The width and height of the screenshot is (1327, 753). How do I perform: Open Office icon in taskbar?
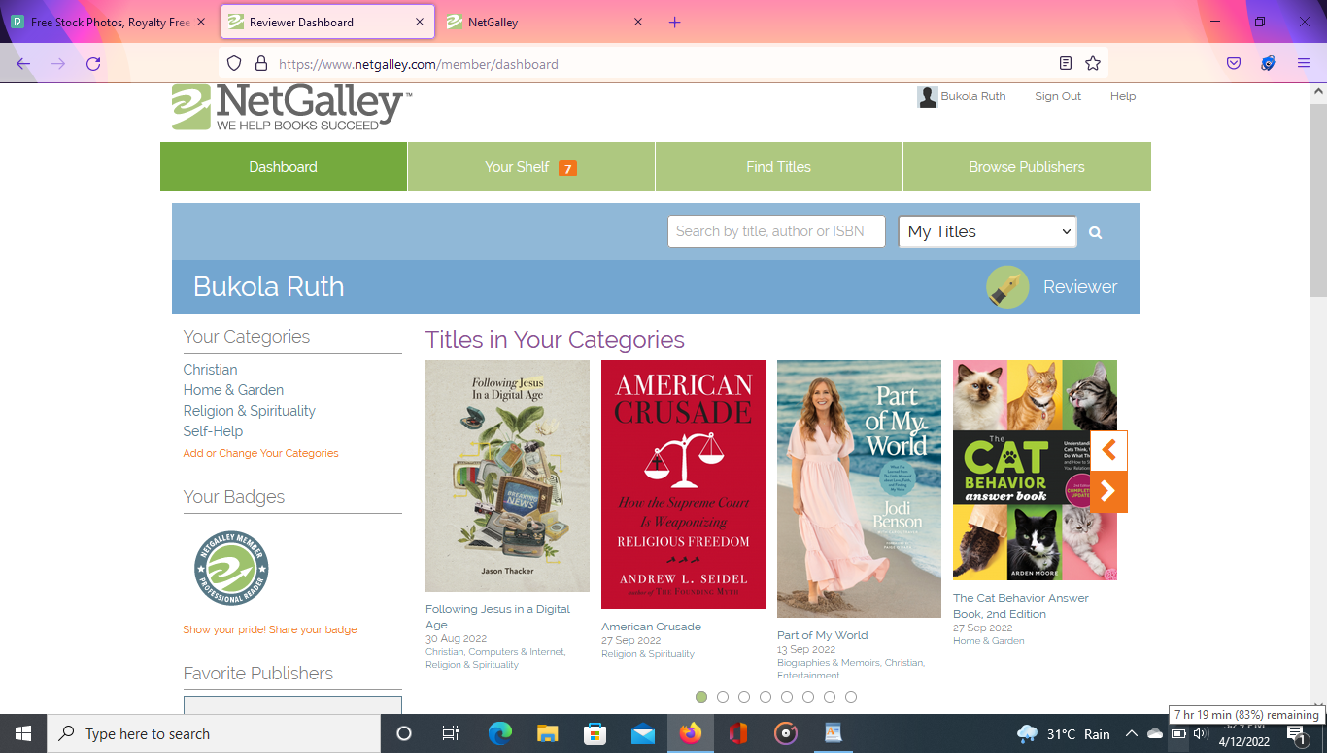click(738, 734)
